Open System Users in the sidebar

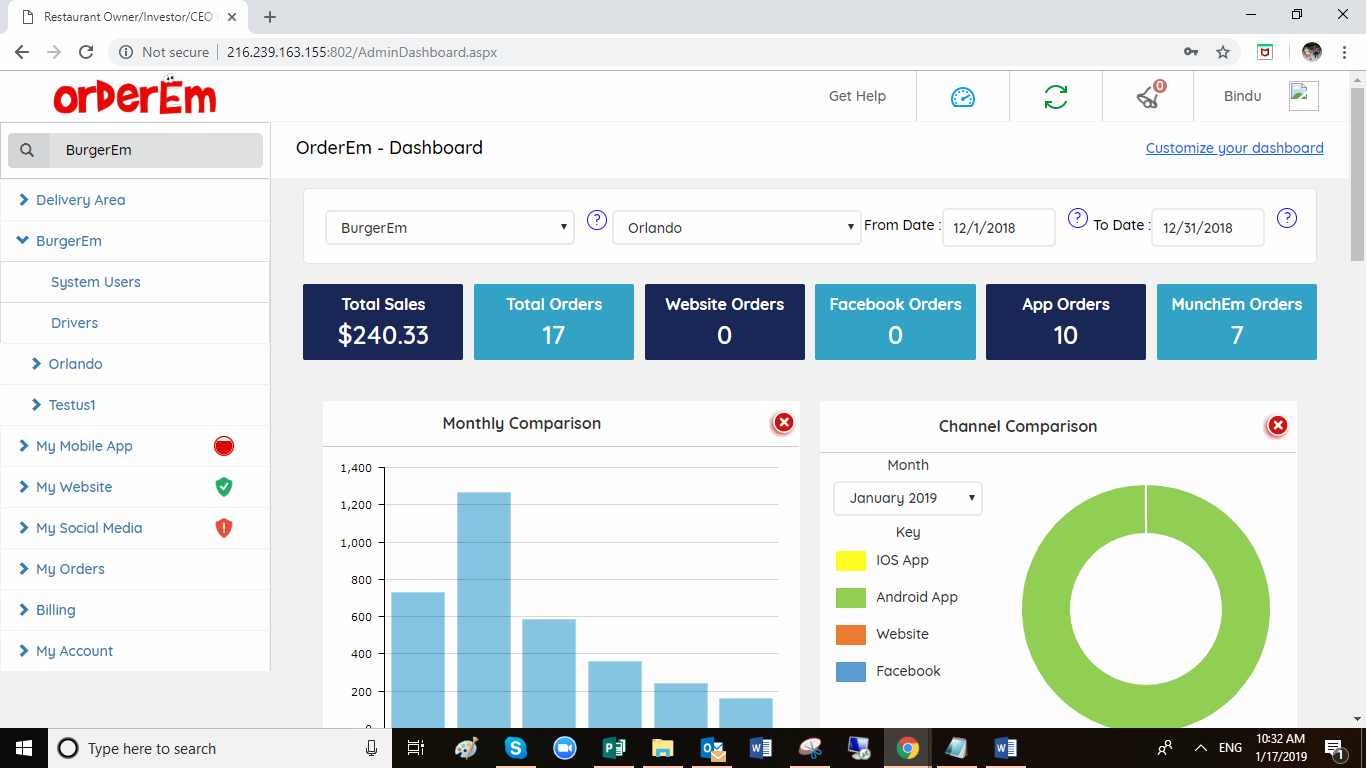96,282
